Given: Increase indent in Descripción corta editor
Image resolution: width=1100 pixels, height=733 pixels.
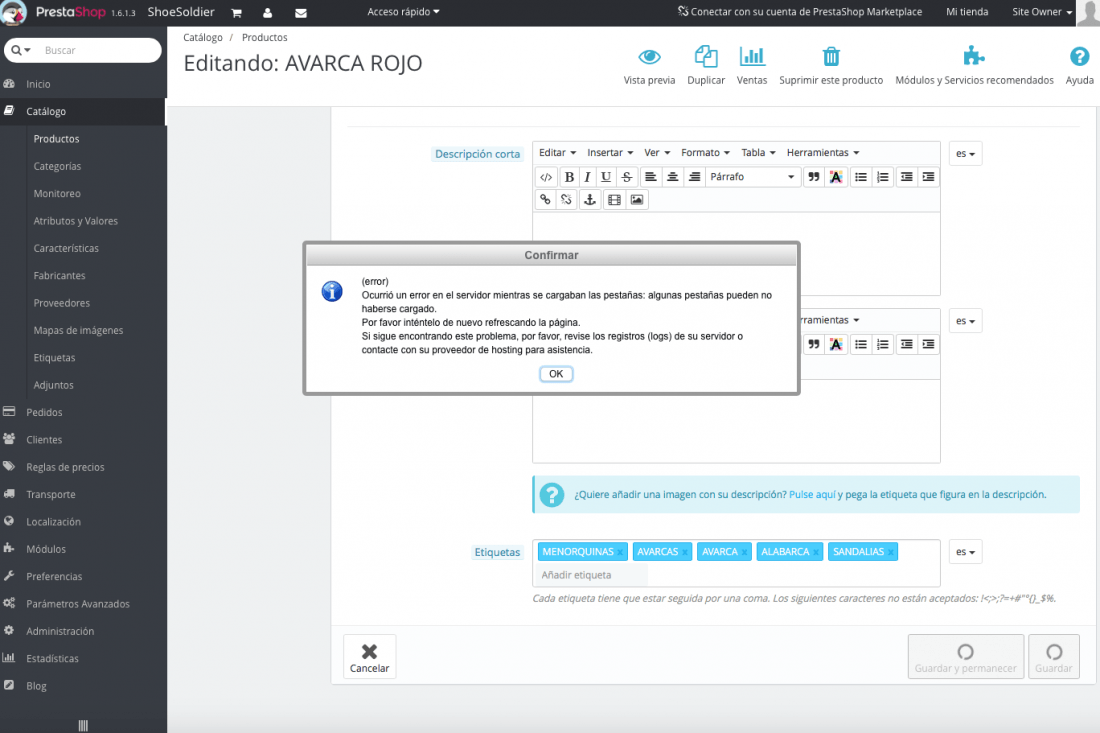Looking at the screenshot, I should [928, 177].
